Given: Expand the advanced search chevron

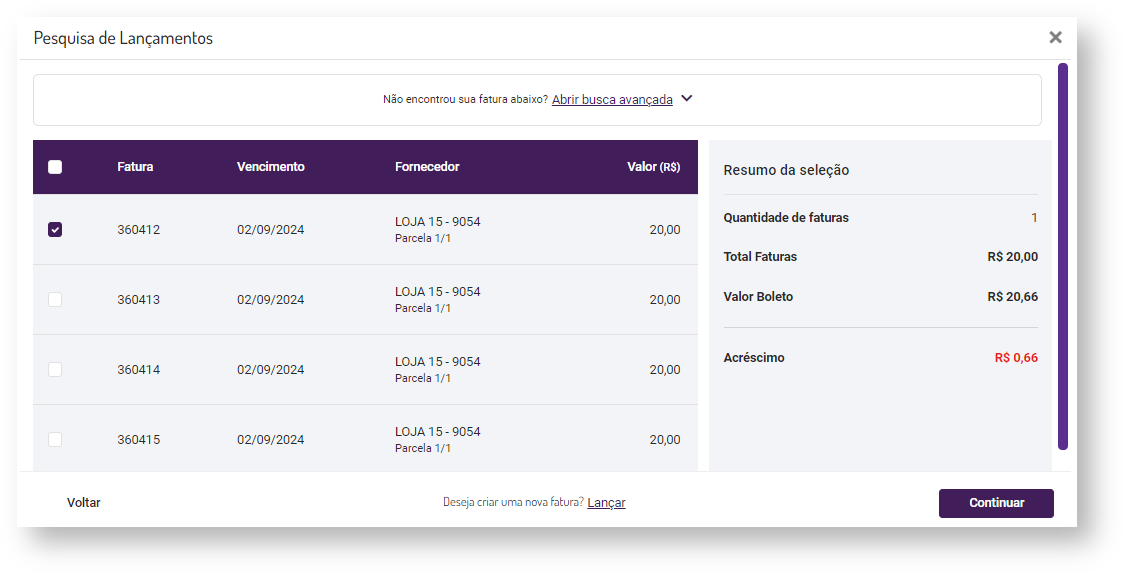Looking at the screenshot, I should point(687,99).
